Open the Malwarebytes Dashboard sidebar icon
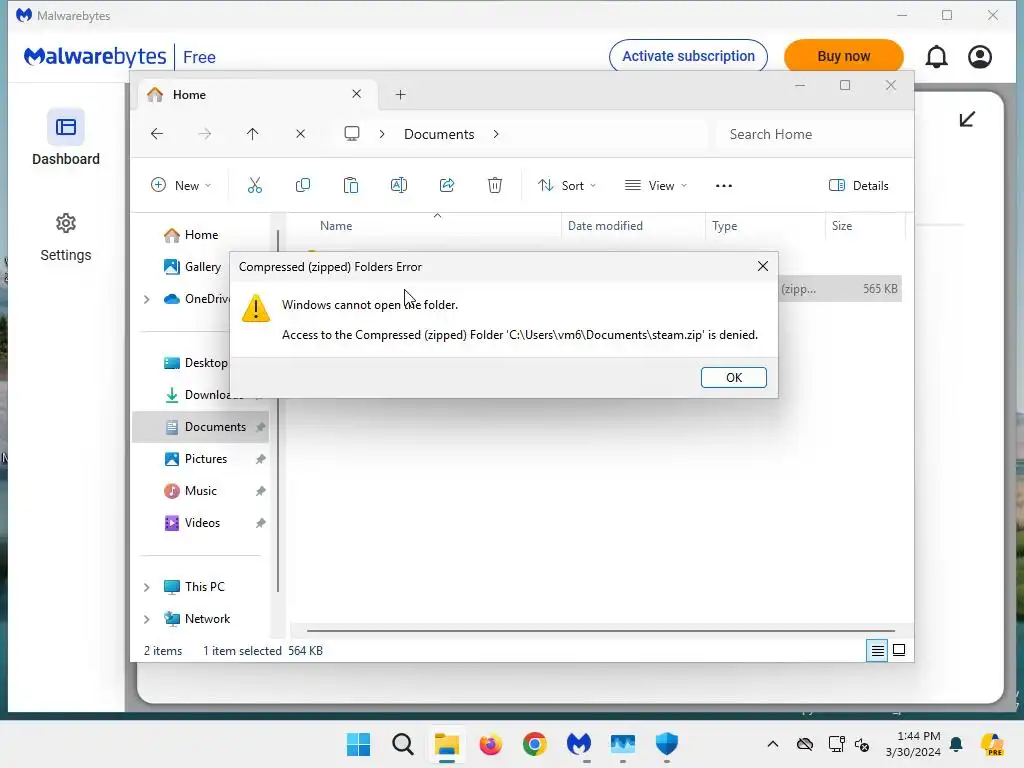Screen dimensions: 1024x768 tap(65, 127)
